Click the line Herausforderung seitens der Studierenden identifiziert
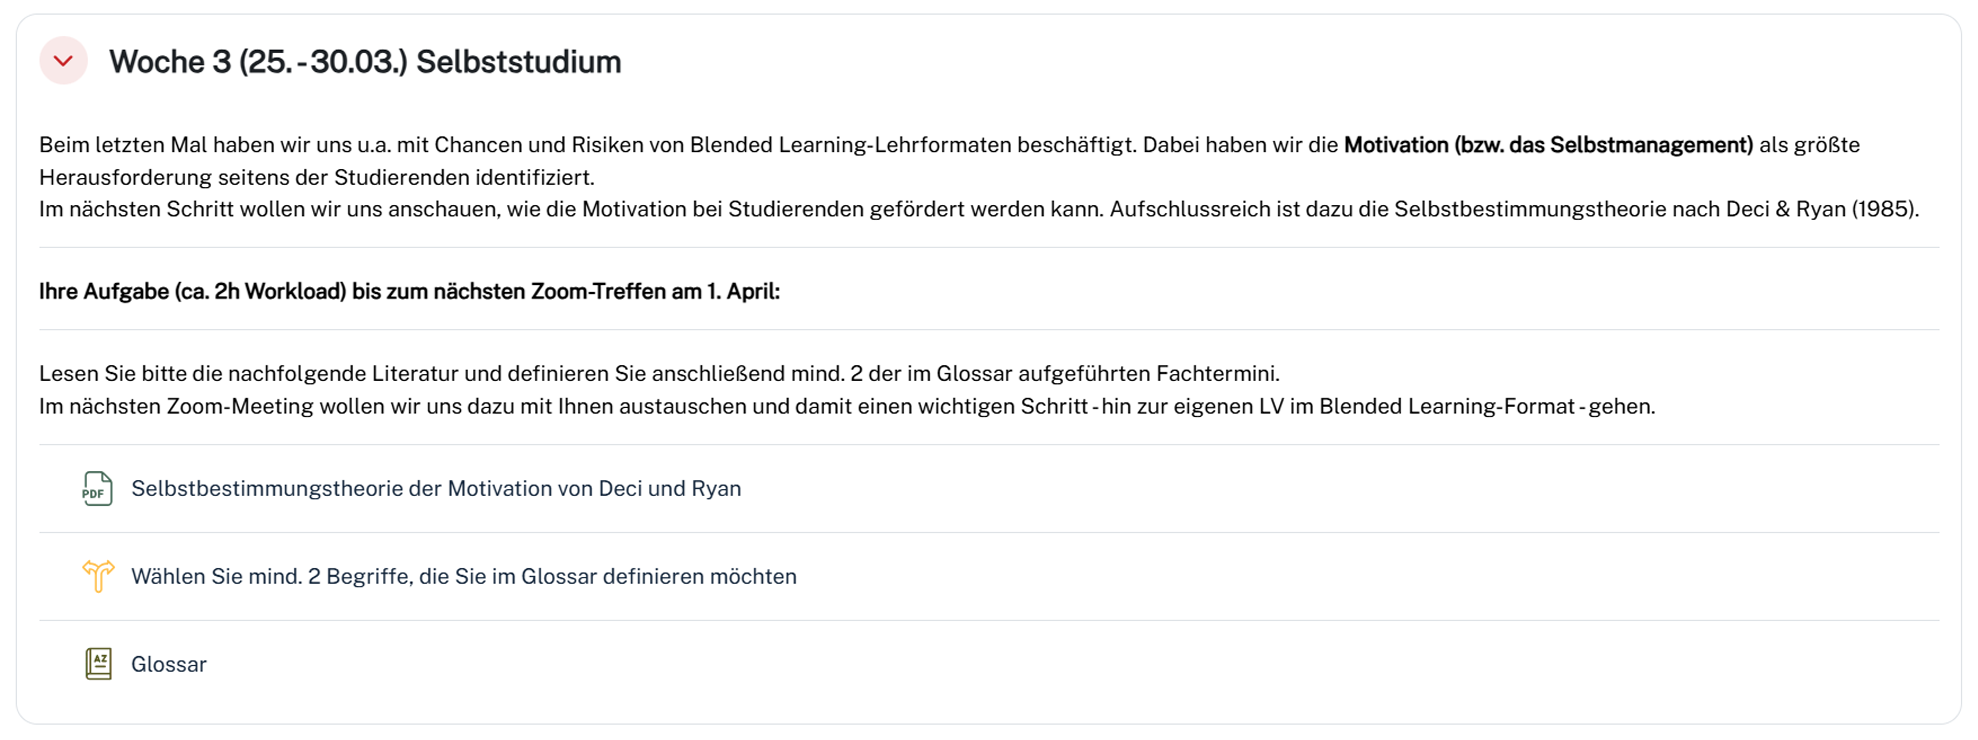The height and width of the screenshot is (740, 1978). tap(317, 177)
